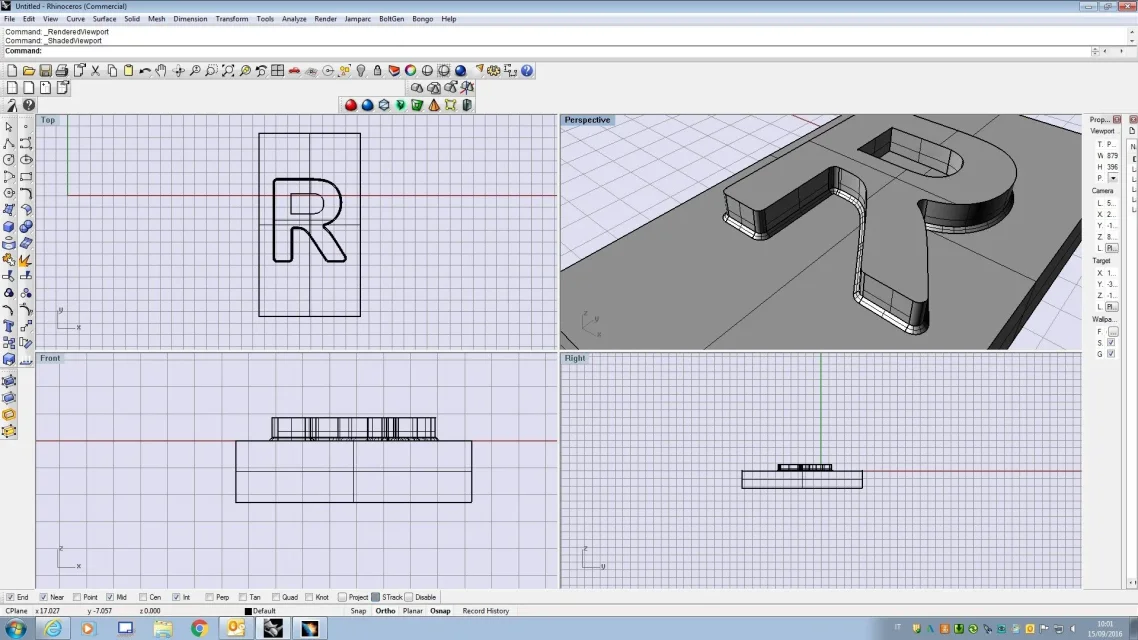Toggle the Disable osnap checkbox
Image resolution: width=1138 pixels, height=640 pixels.
tap(409, 597)
